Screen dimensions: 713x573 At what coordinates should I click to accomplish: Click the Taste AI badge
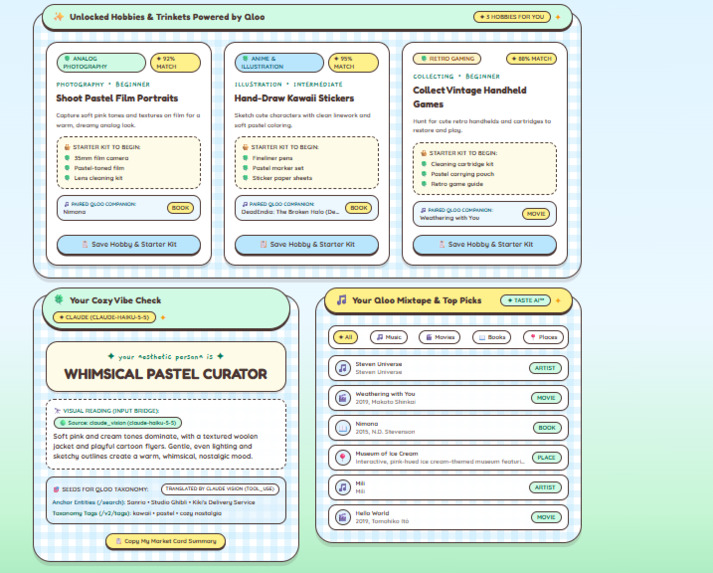click(x=525, y=301)
